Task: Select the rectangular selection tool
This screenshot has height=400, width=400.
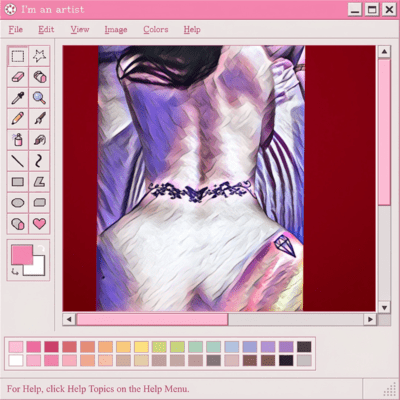Action: click(18, 56)
